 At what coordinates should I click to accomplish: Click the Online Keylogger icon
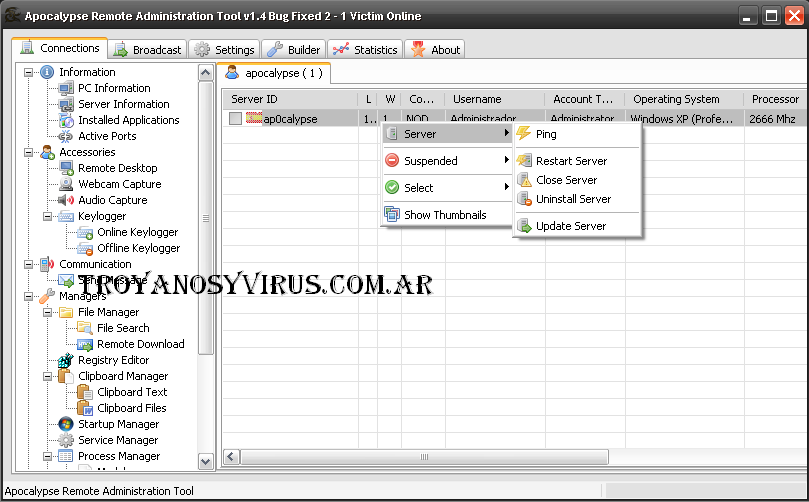click(x=85, y=233)
